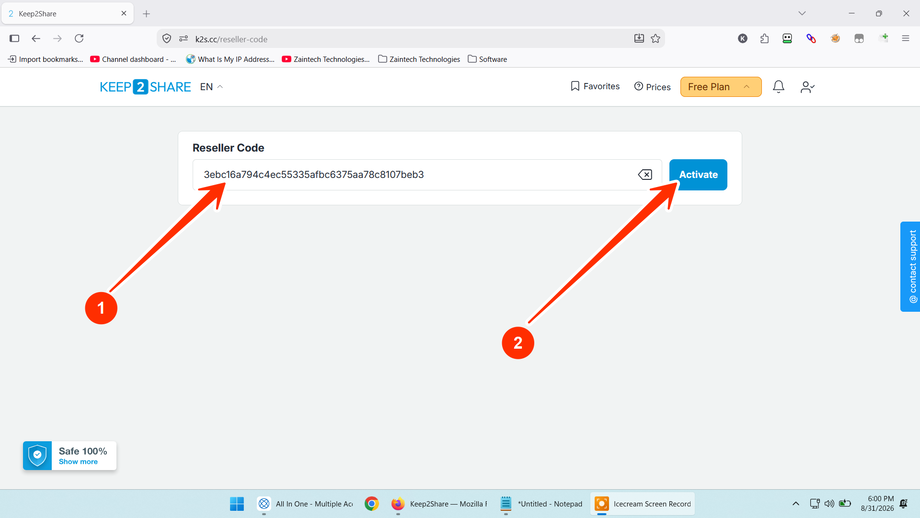Open Firefox application menu hamburger
This screenshot has width=920, height=518.
905,39
